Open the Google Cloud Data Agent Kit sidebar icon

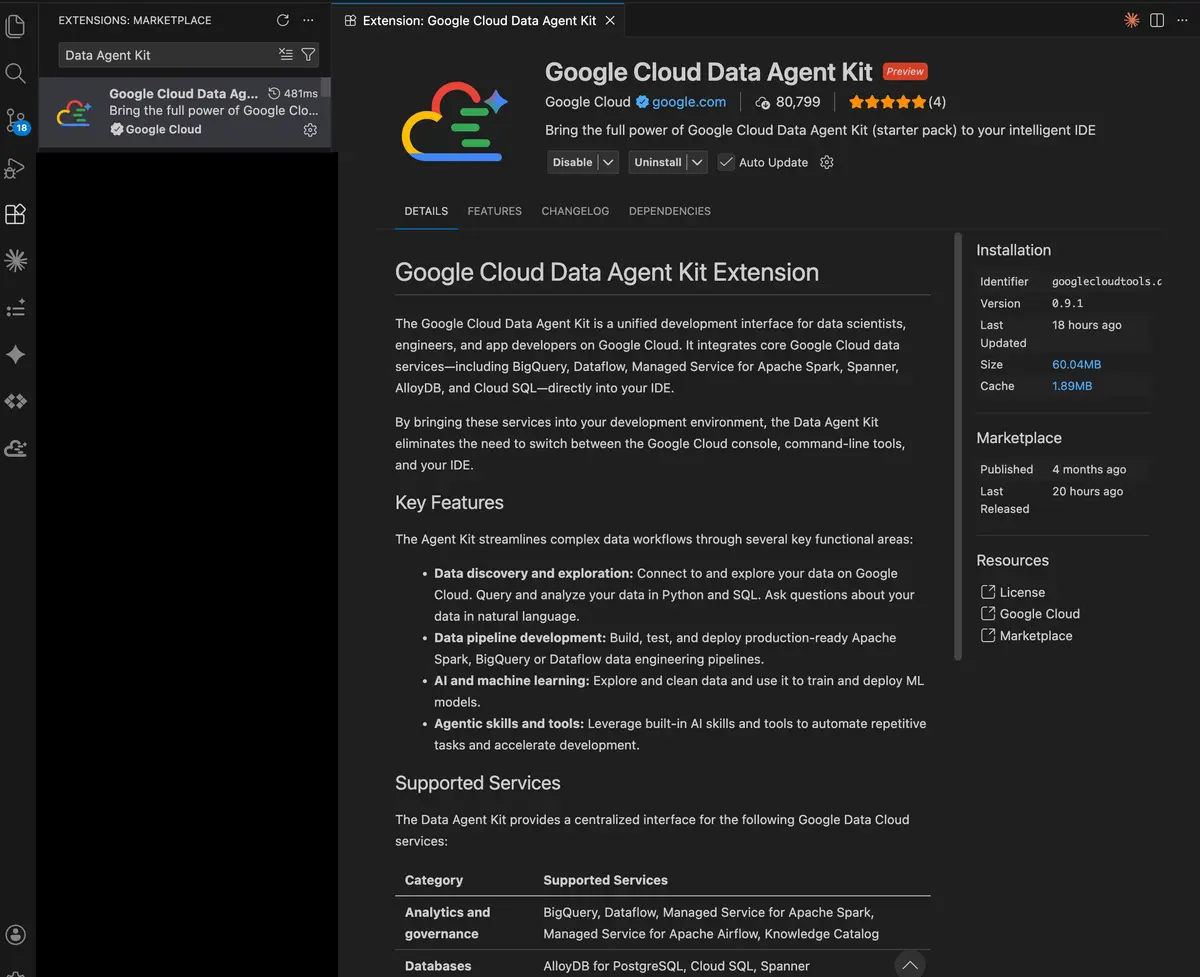click(x=15, y=448)
